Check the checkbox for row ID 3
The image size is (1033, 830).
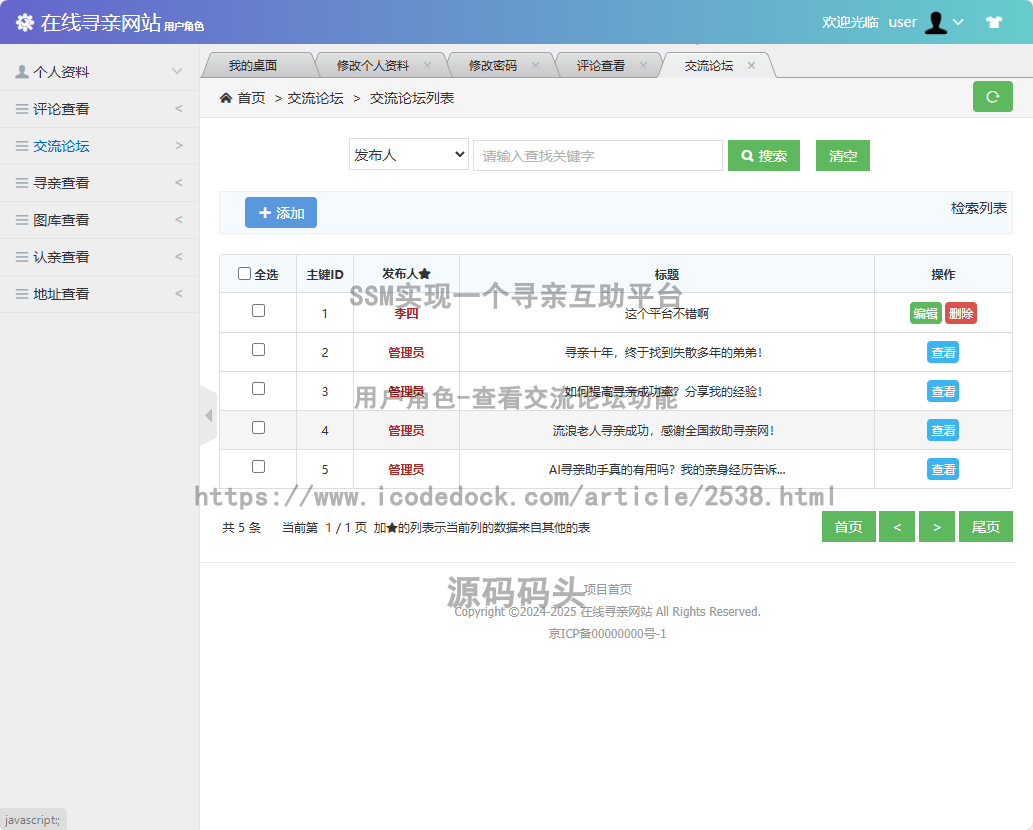click(258, 388)
